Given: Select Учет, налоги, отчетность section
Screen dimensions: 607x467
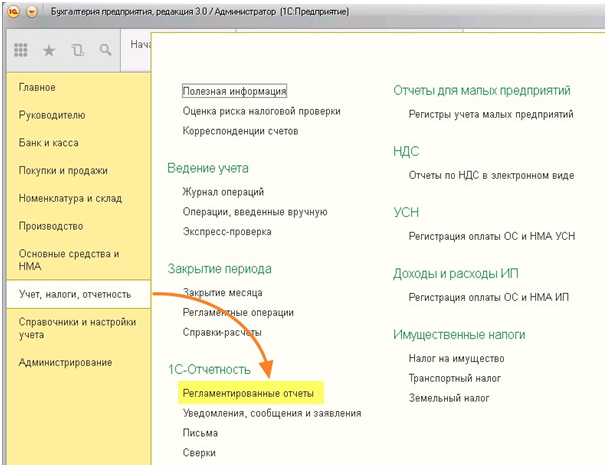Looking at the screenshot, I should point(79,294).
